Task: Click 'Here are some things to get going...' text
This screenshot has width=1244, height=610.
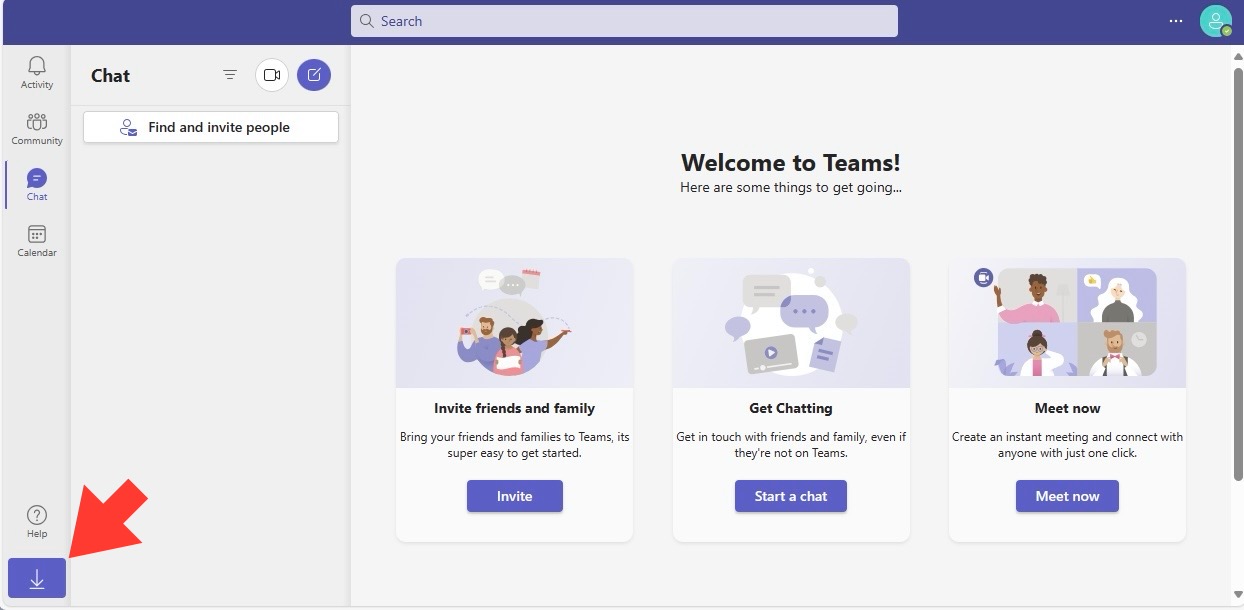Action: click(791, 187)
